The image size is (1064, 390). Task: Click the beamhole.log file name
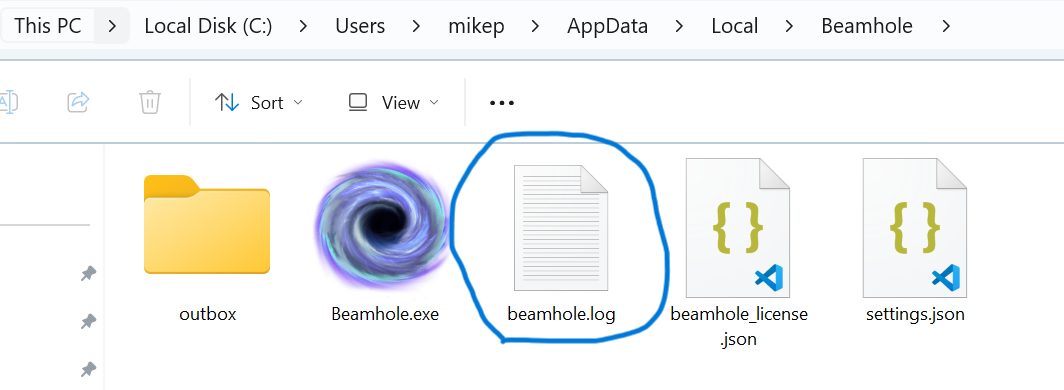[561, 315]
